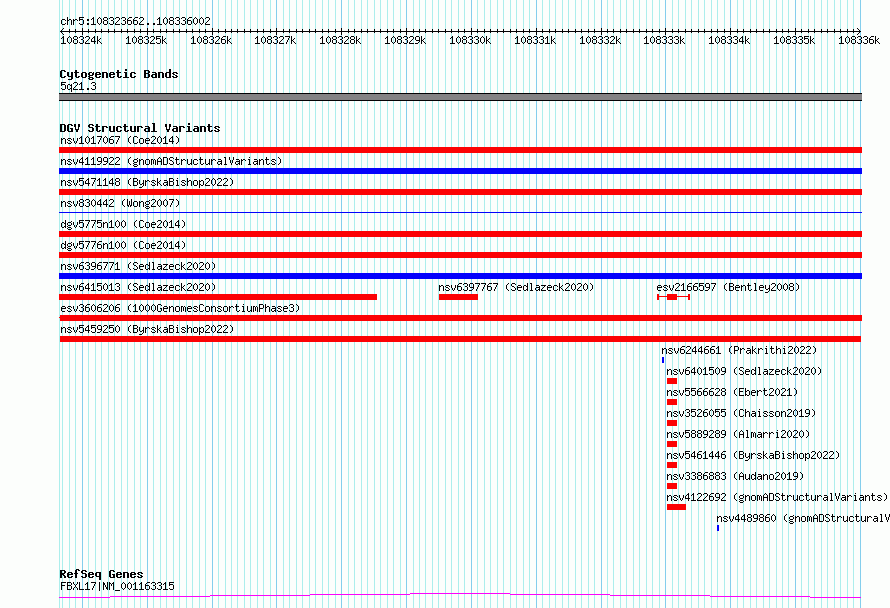Click the thin blue nsv830442 line
This screenshot has width=890, height=608.
(460, 212)
